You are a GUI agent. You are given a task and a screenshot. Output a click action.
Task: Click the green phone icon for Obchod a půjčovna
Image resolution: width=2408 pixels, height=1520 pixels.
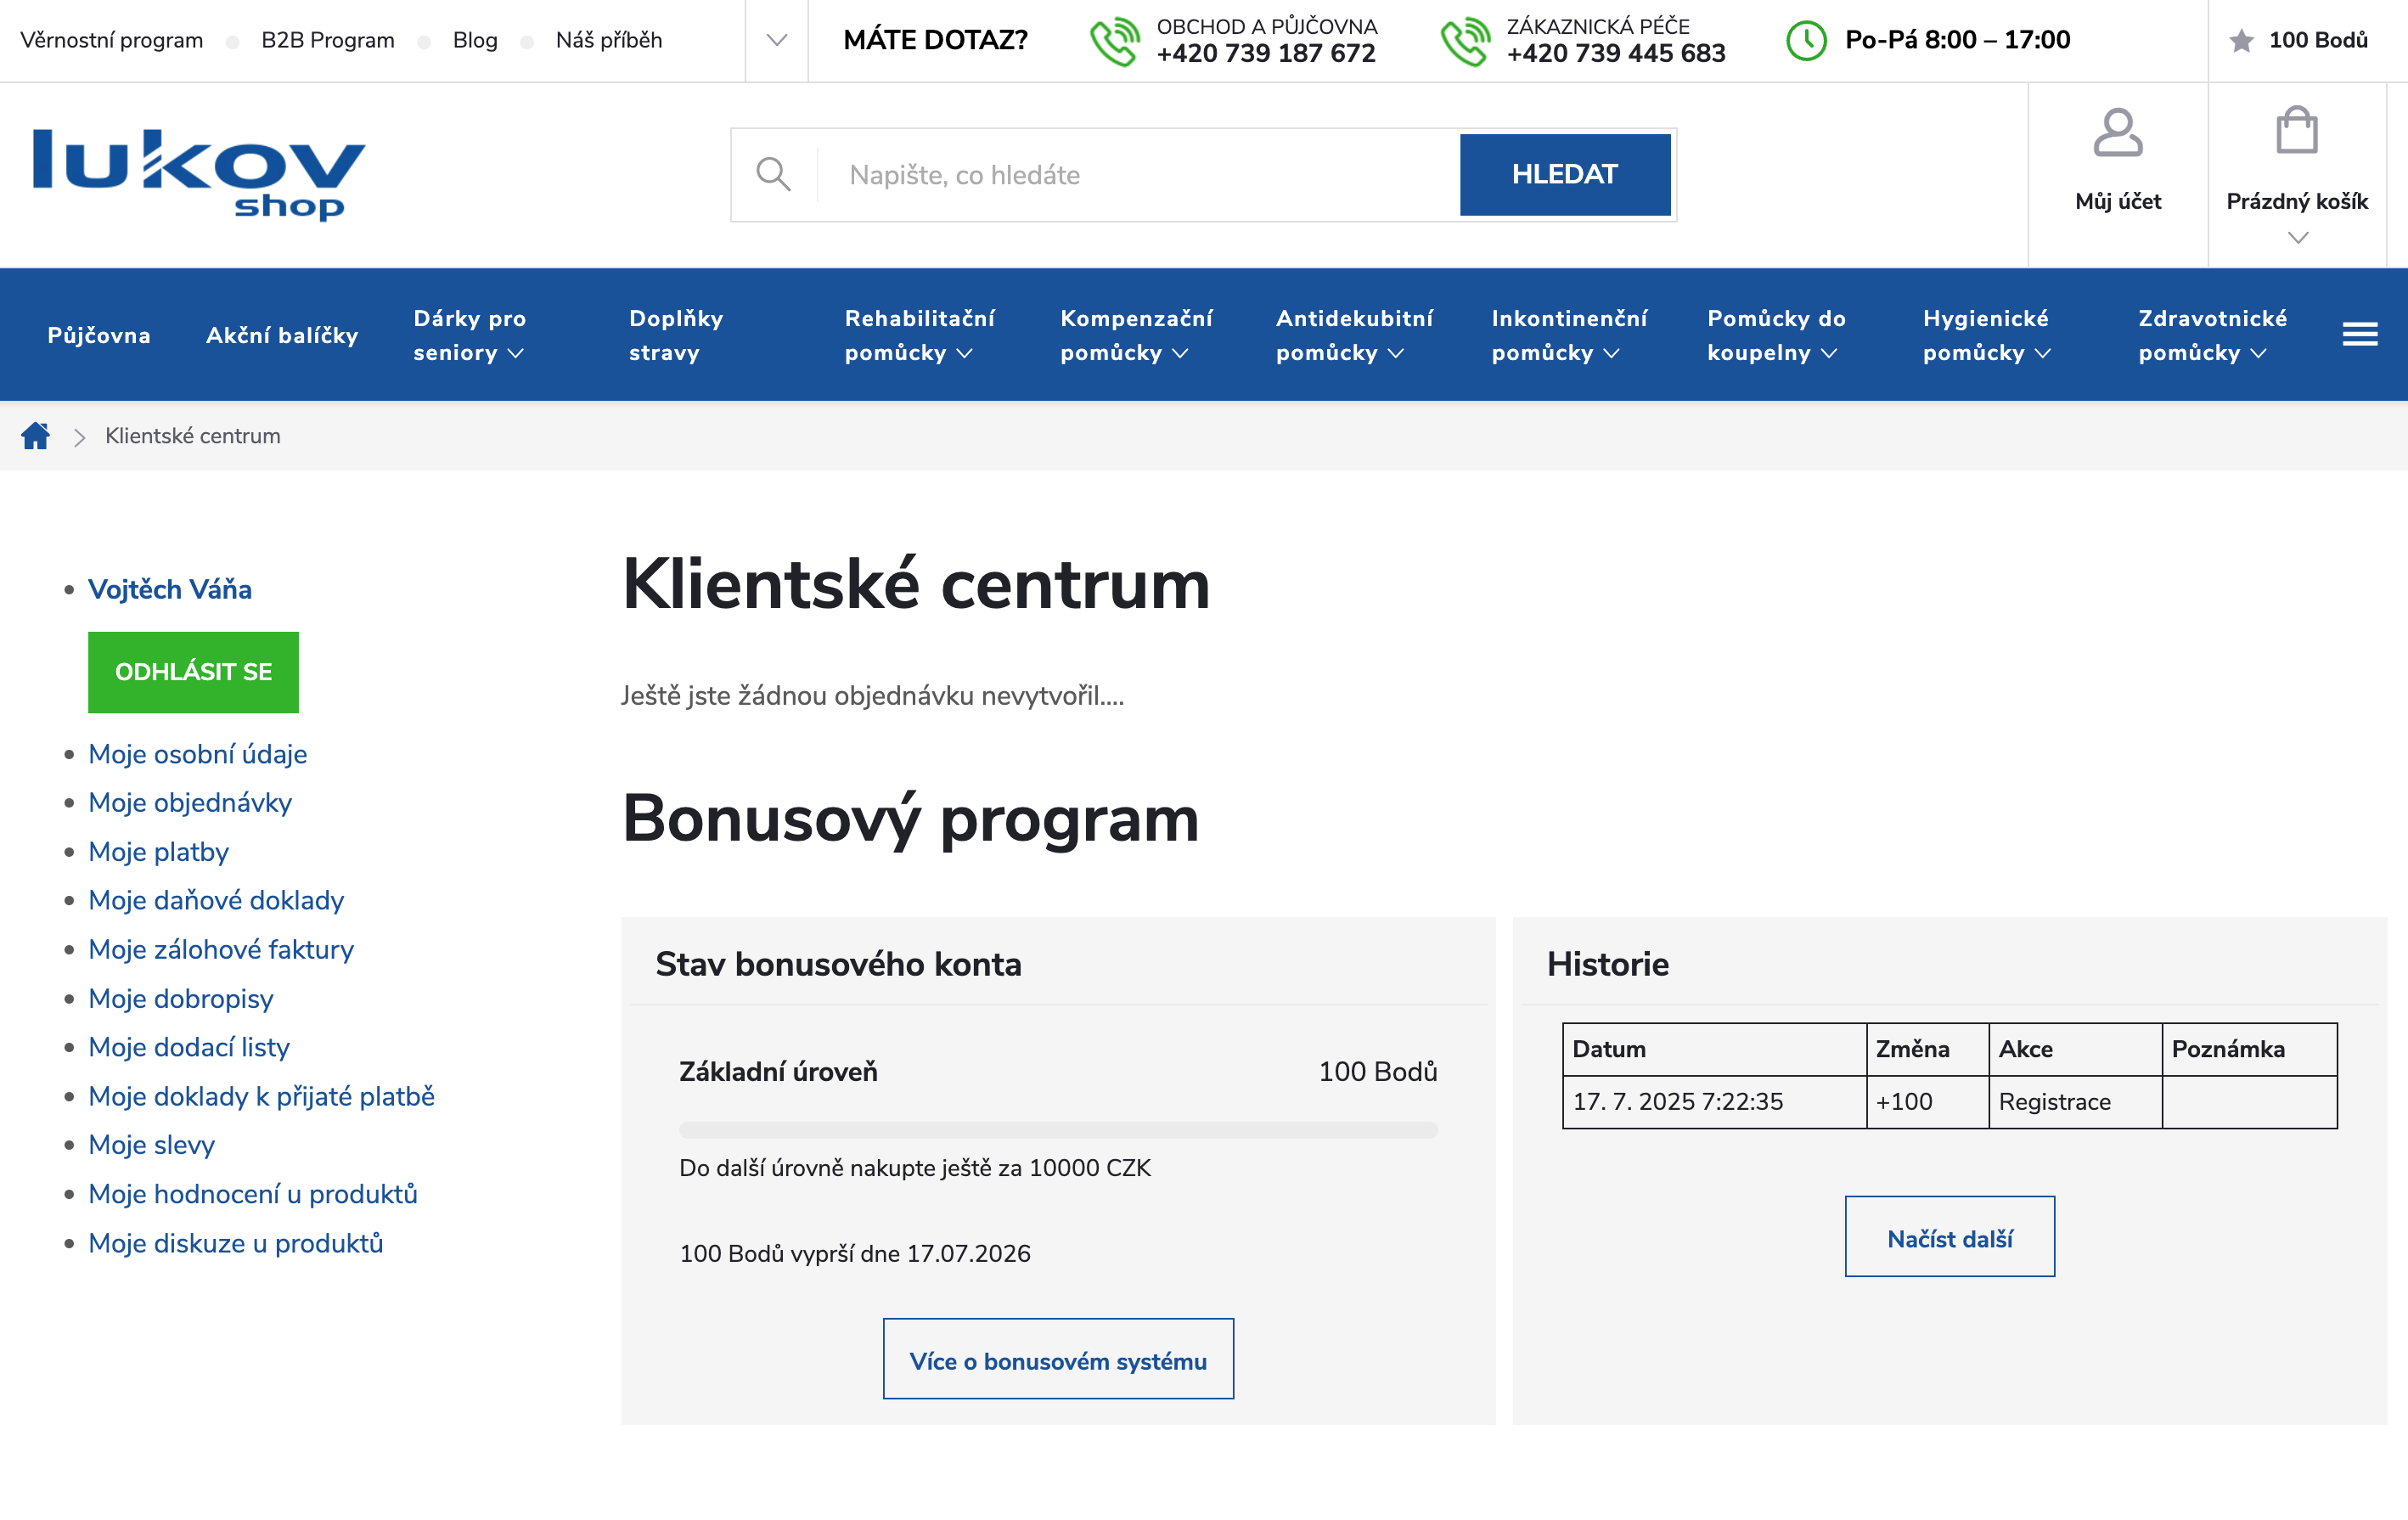point(1114,40)
